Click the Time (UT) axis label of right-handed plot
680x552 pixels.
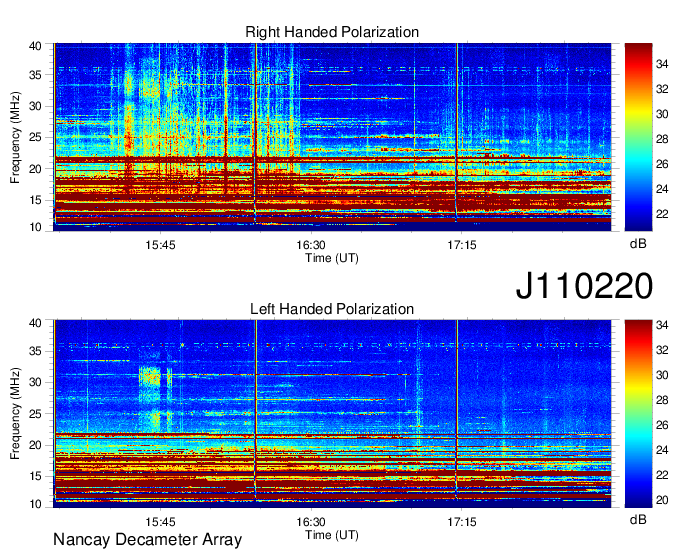[332, 258]
